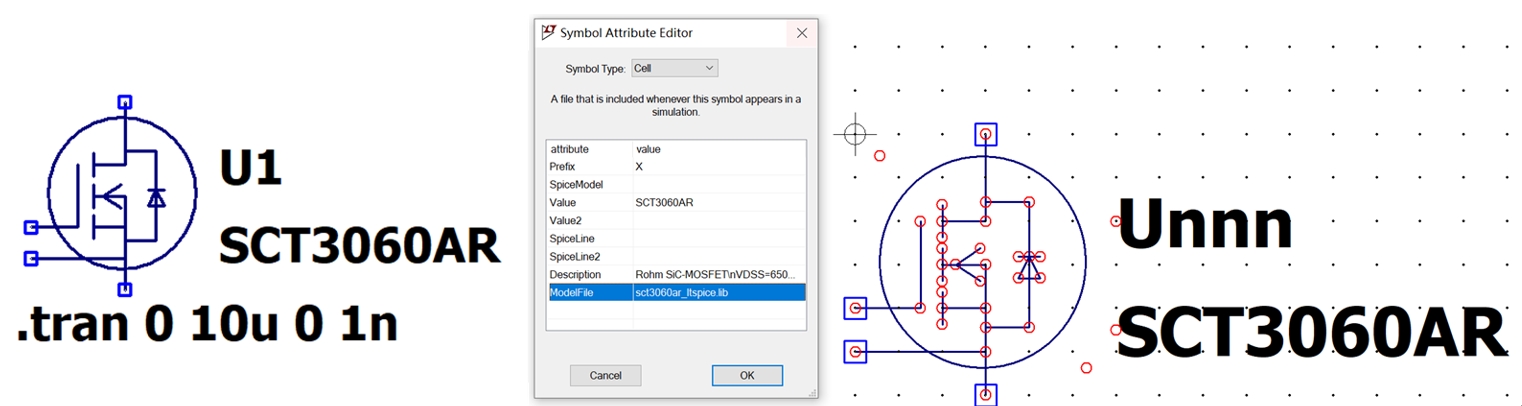Click the top pin square in the symbol editor
The height and width of the screenshot is (406, 1522).
pos(986,134)
